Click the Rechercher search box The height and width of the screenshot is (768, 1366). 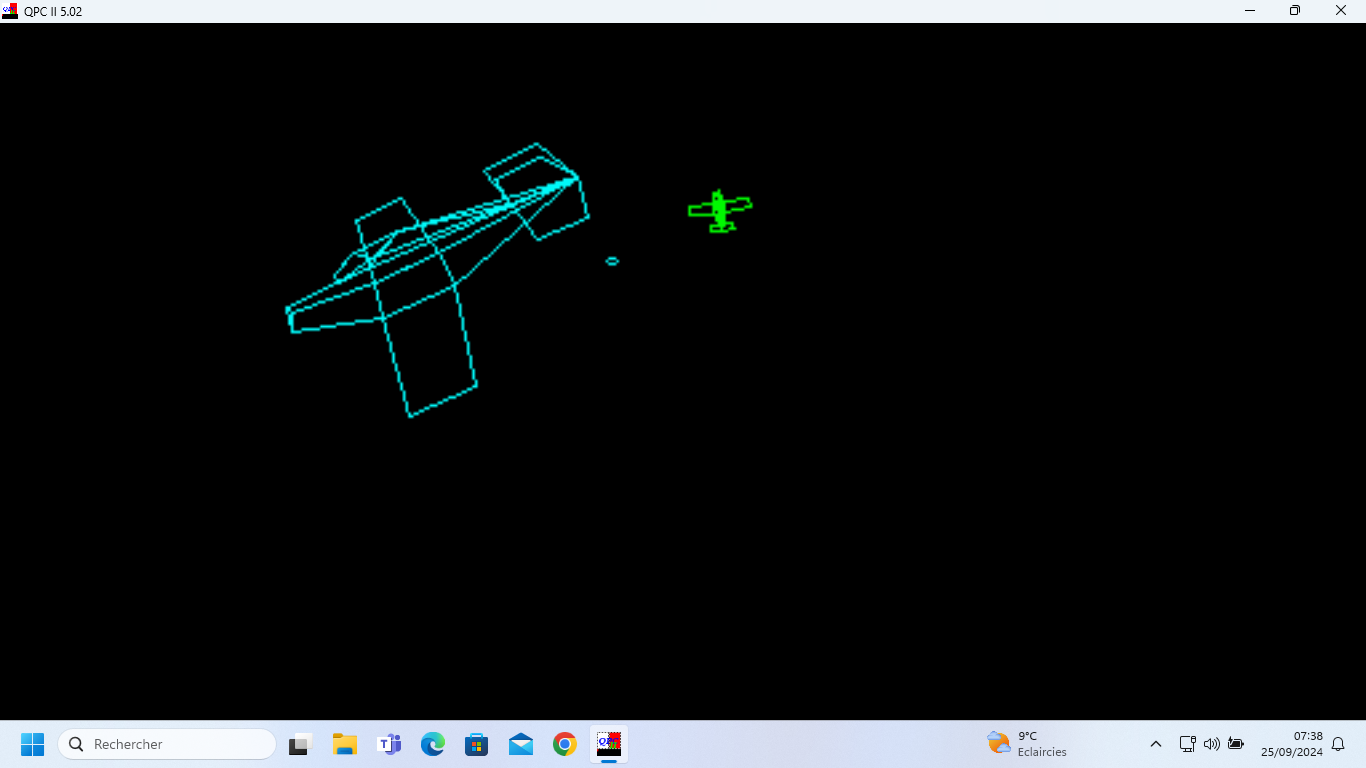(167, 744)
